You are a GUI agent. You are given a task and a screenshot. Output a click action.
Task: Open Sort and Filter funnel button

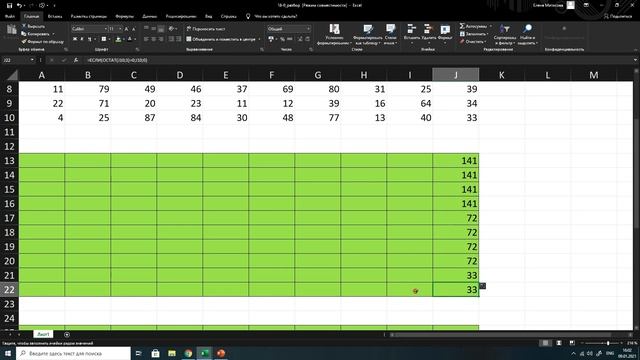(505, 34)
